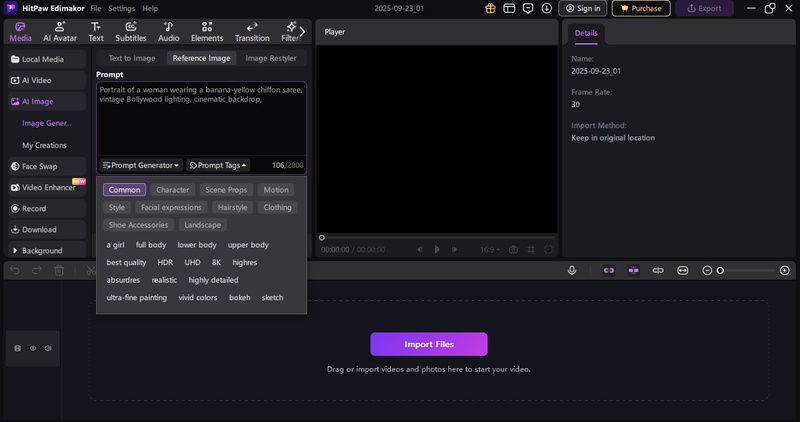This screenshot has width=800, height=422.
Task: Open the Prompt Generator dropdown
Action: pyautogui.click(x=141, y=165)
